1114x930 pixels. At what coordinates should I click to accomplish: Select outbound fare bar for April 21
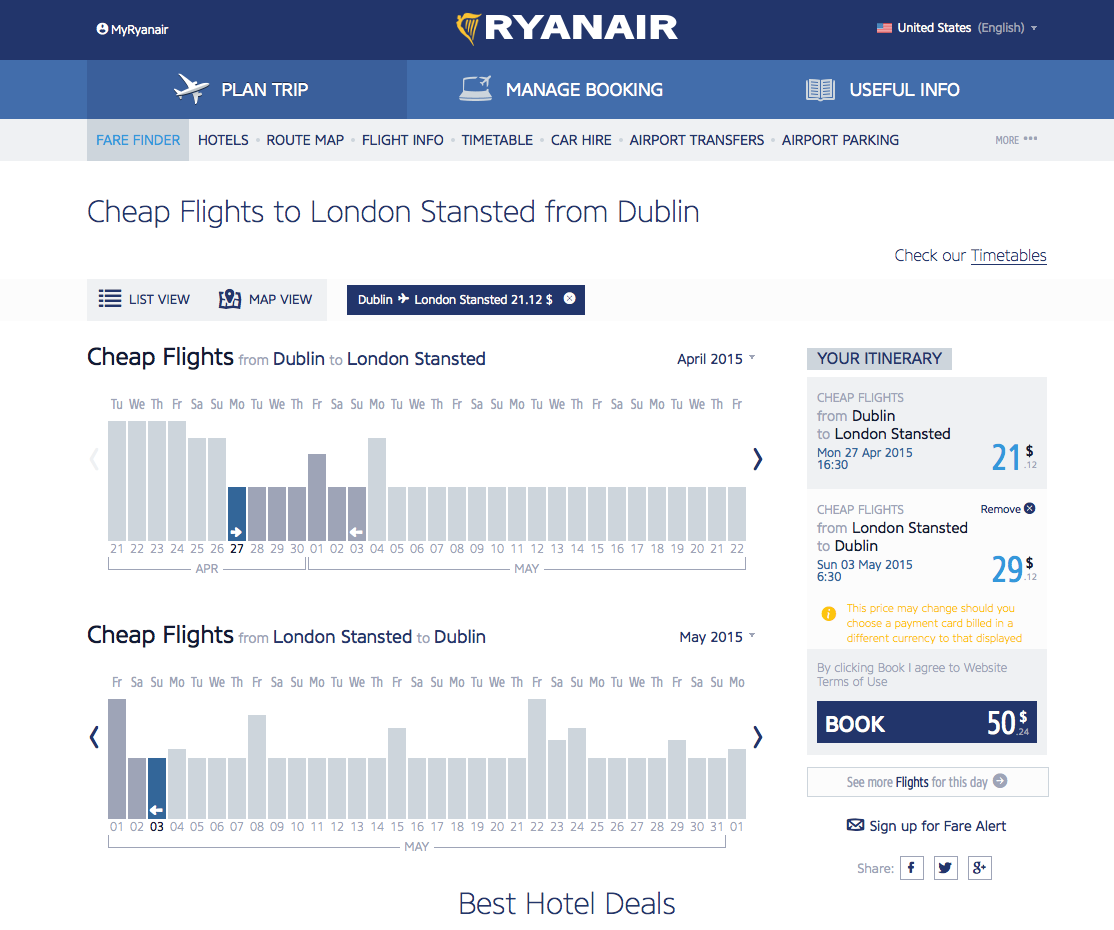pyautogui.click(x=117, y=481)
